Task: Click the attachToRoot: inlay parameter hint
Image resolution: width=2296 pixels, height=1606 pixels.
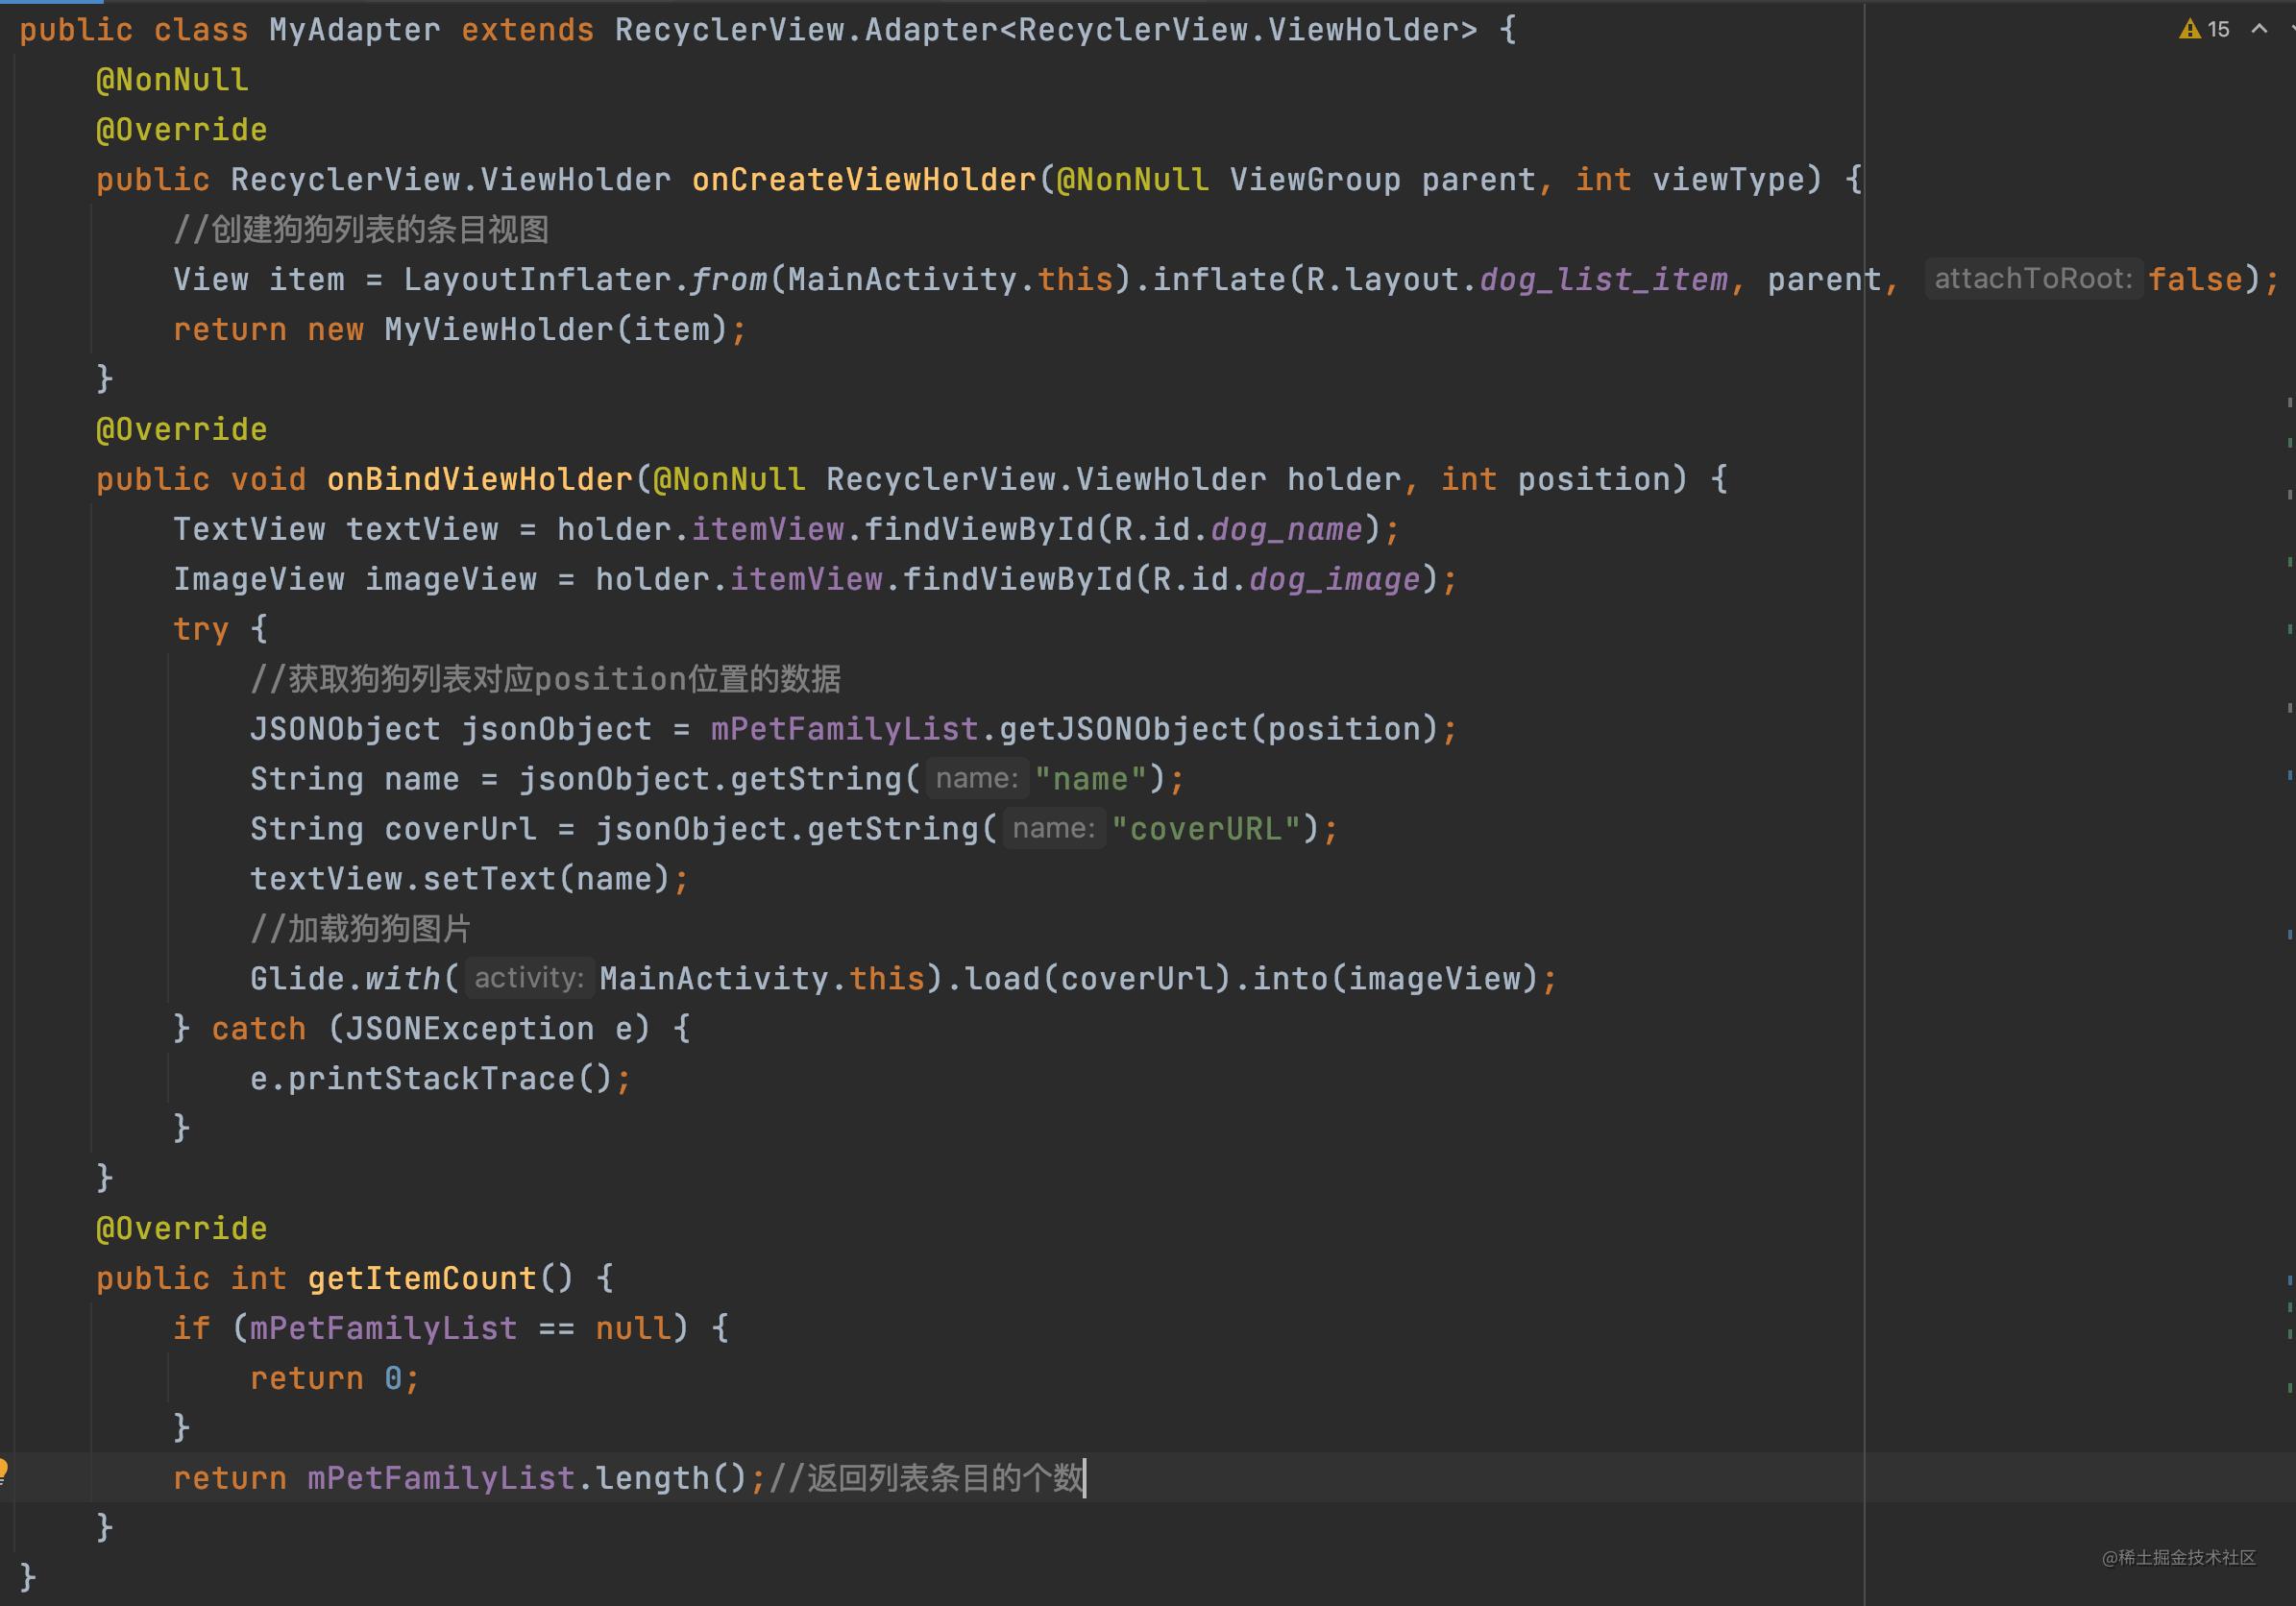Action: [2033, 279]
